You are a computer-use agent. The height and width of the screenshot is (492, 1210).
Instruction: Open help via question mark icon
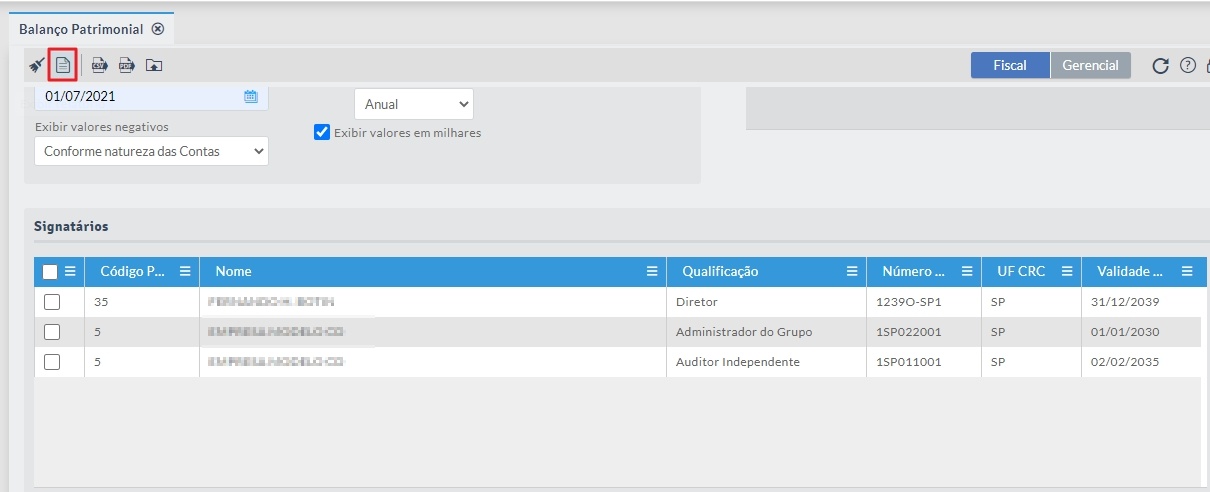click(x=1188, y=66)
